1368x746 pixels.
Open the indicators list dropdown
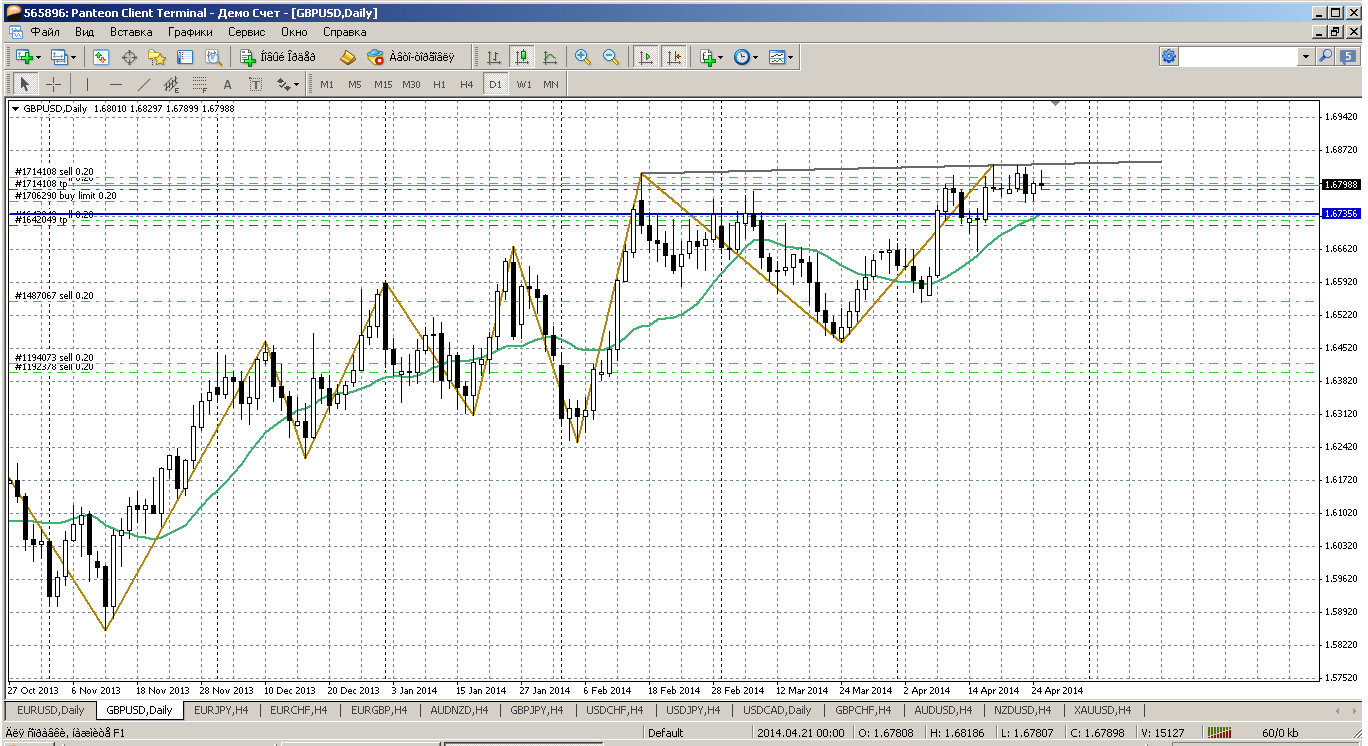(711, 57)
